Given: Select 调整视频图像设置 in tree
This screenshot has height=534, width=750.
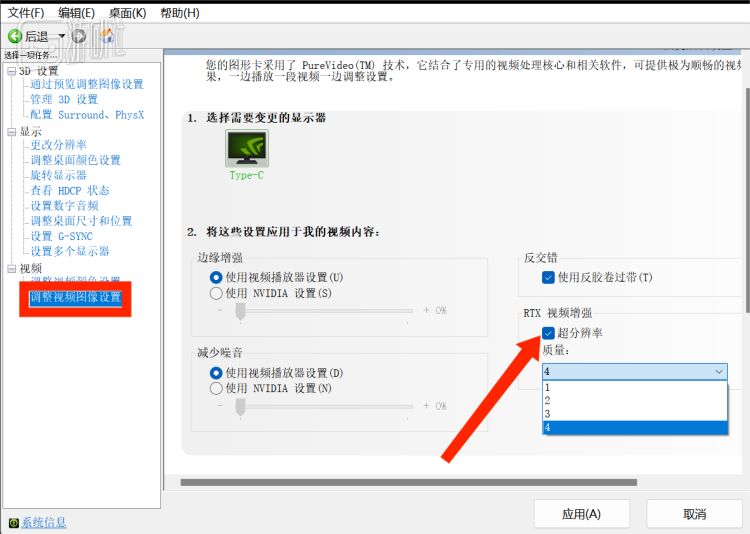Looking at the screenshot, I should coord(76,298).
